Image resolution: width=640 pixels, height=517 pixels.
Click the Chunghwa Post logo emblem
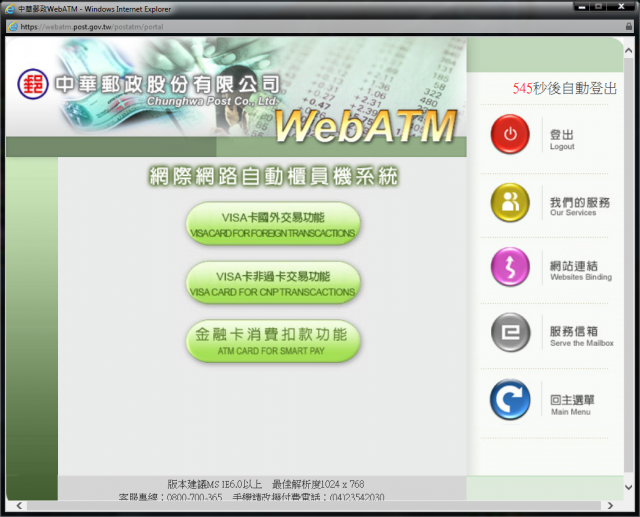(x=33, y=84)
